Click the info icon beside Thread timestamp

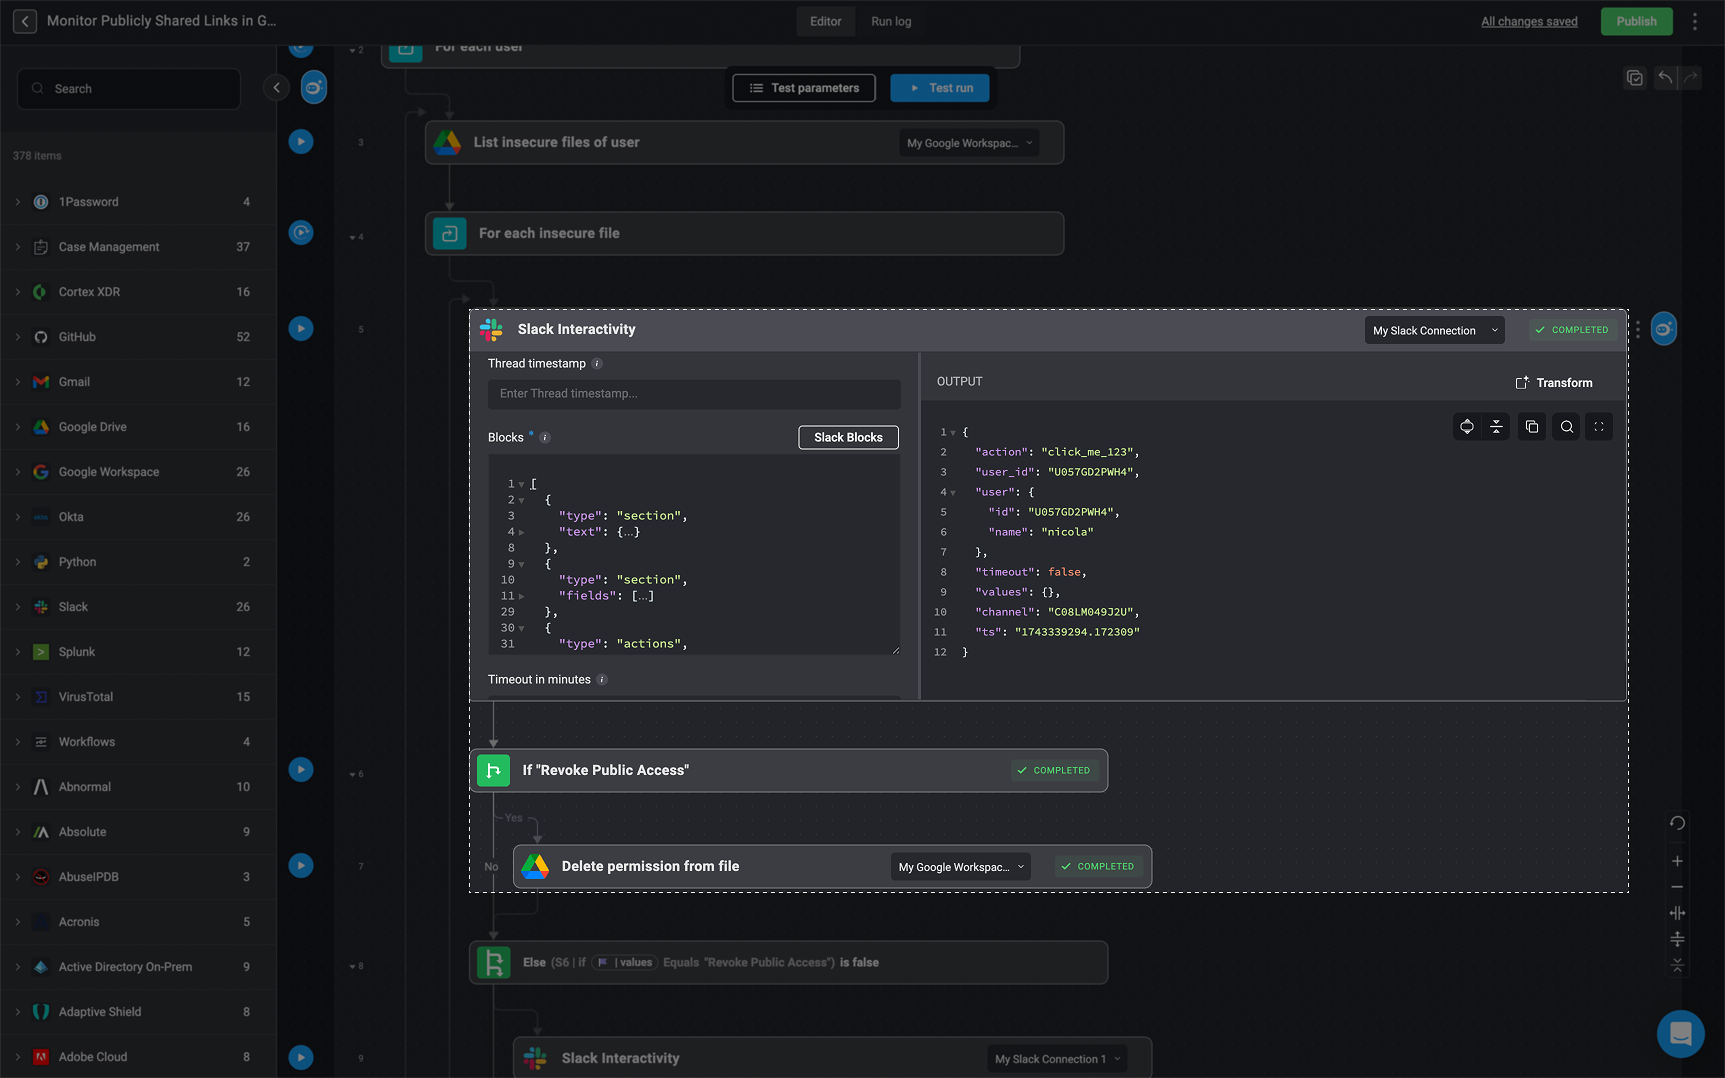tap(597, 364)
